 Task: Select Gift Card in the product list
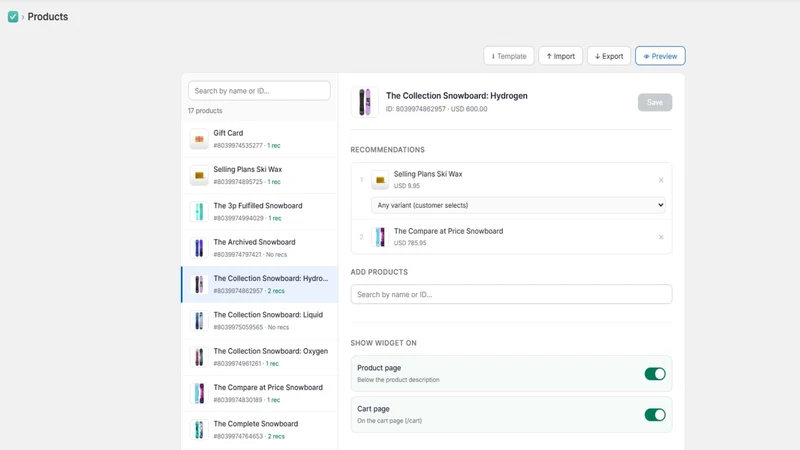click(x=260, y=139)
